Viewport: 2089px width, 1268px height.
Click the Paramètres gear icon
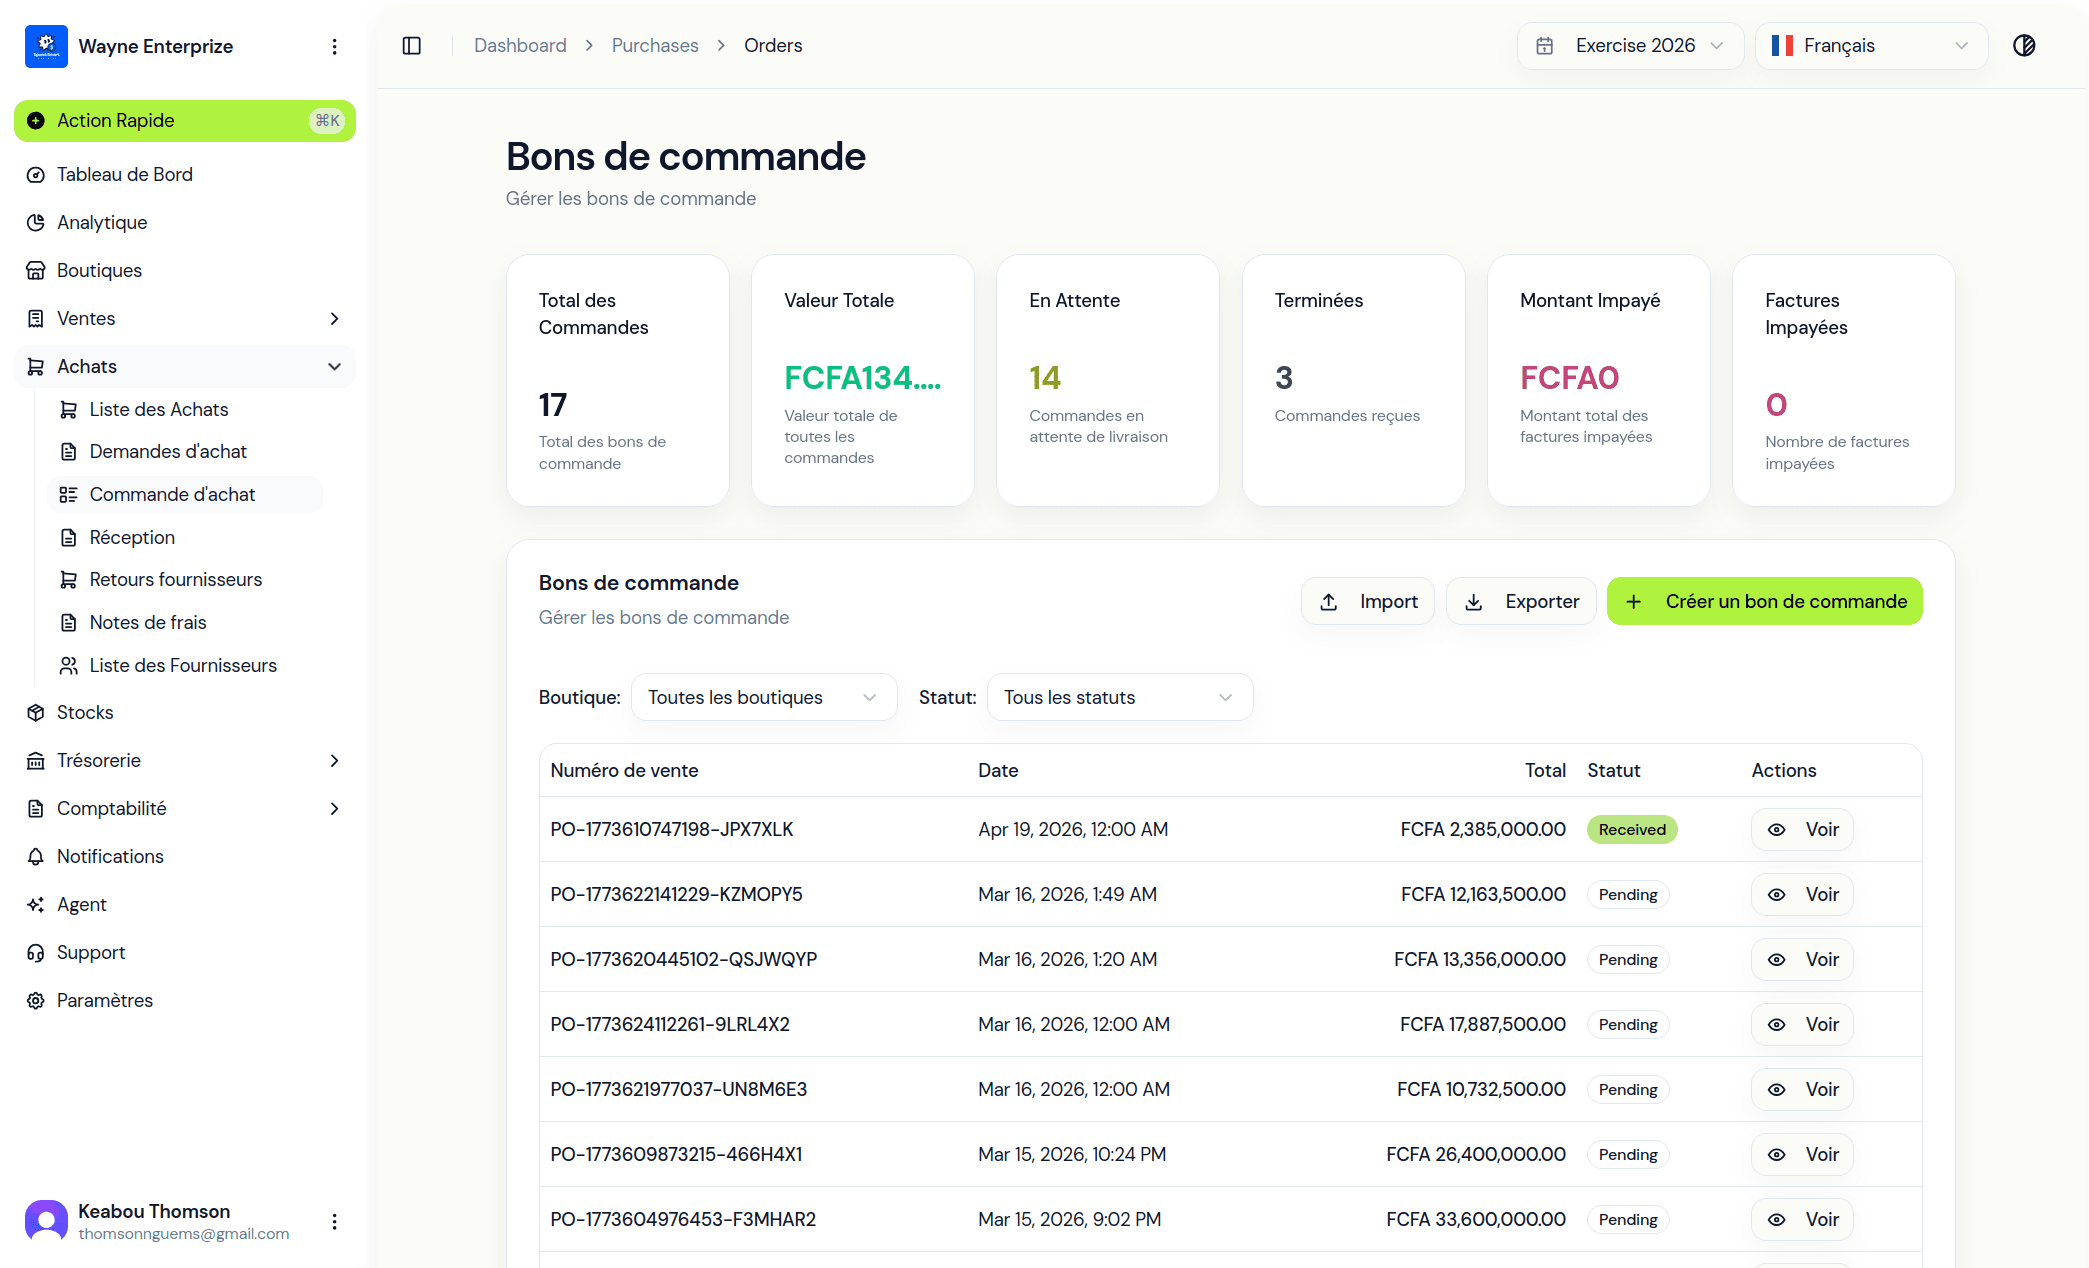36,1001
